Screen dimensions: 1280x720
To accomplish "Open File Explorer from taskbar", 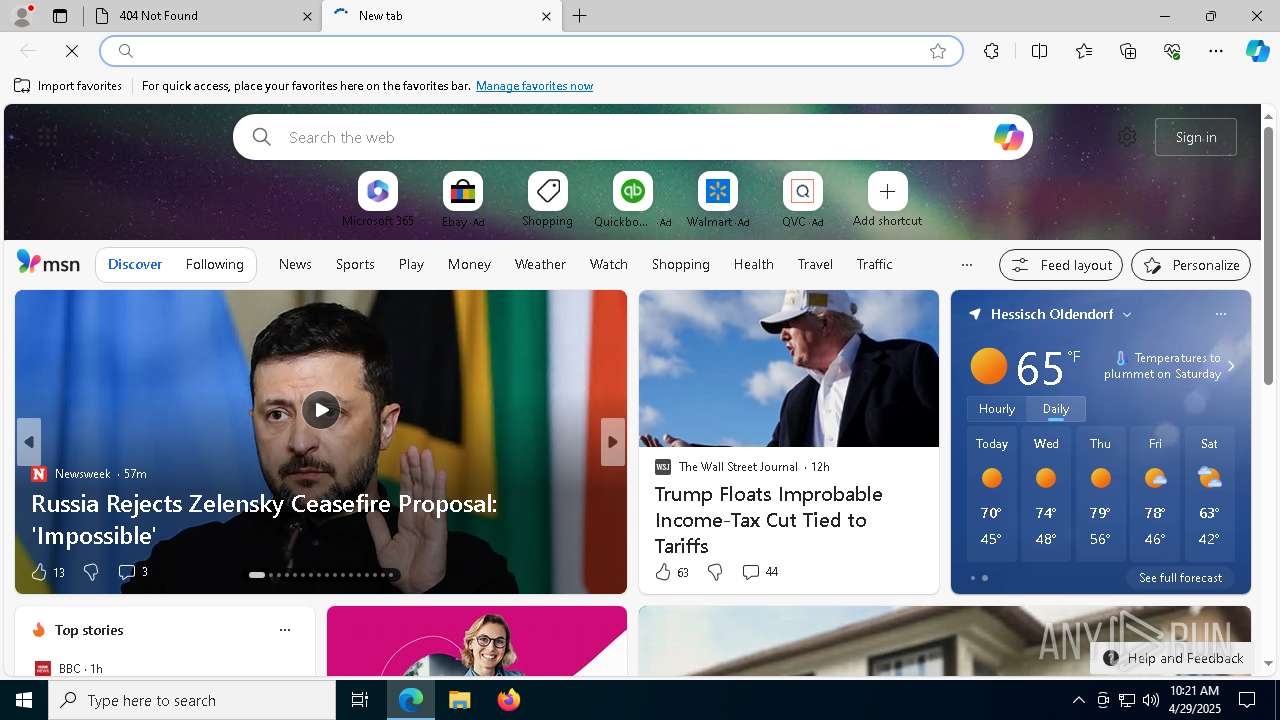I will coord(459,700).
